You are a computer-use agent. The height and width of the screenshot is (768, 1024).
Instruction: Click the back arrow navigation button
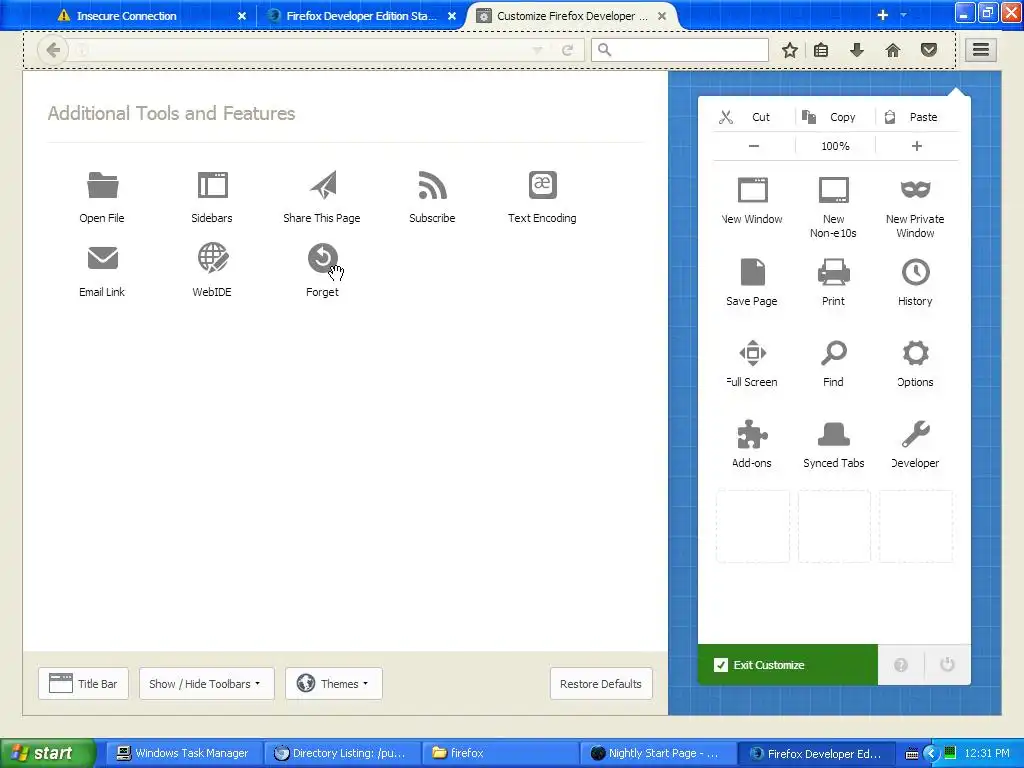click(x=53, y=50)
